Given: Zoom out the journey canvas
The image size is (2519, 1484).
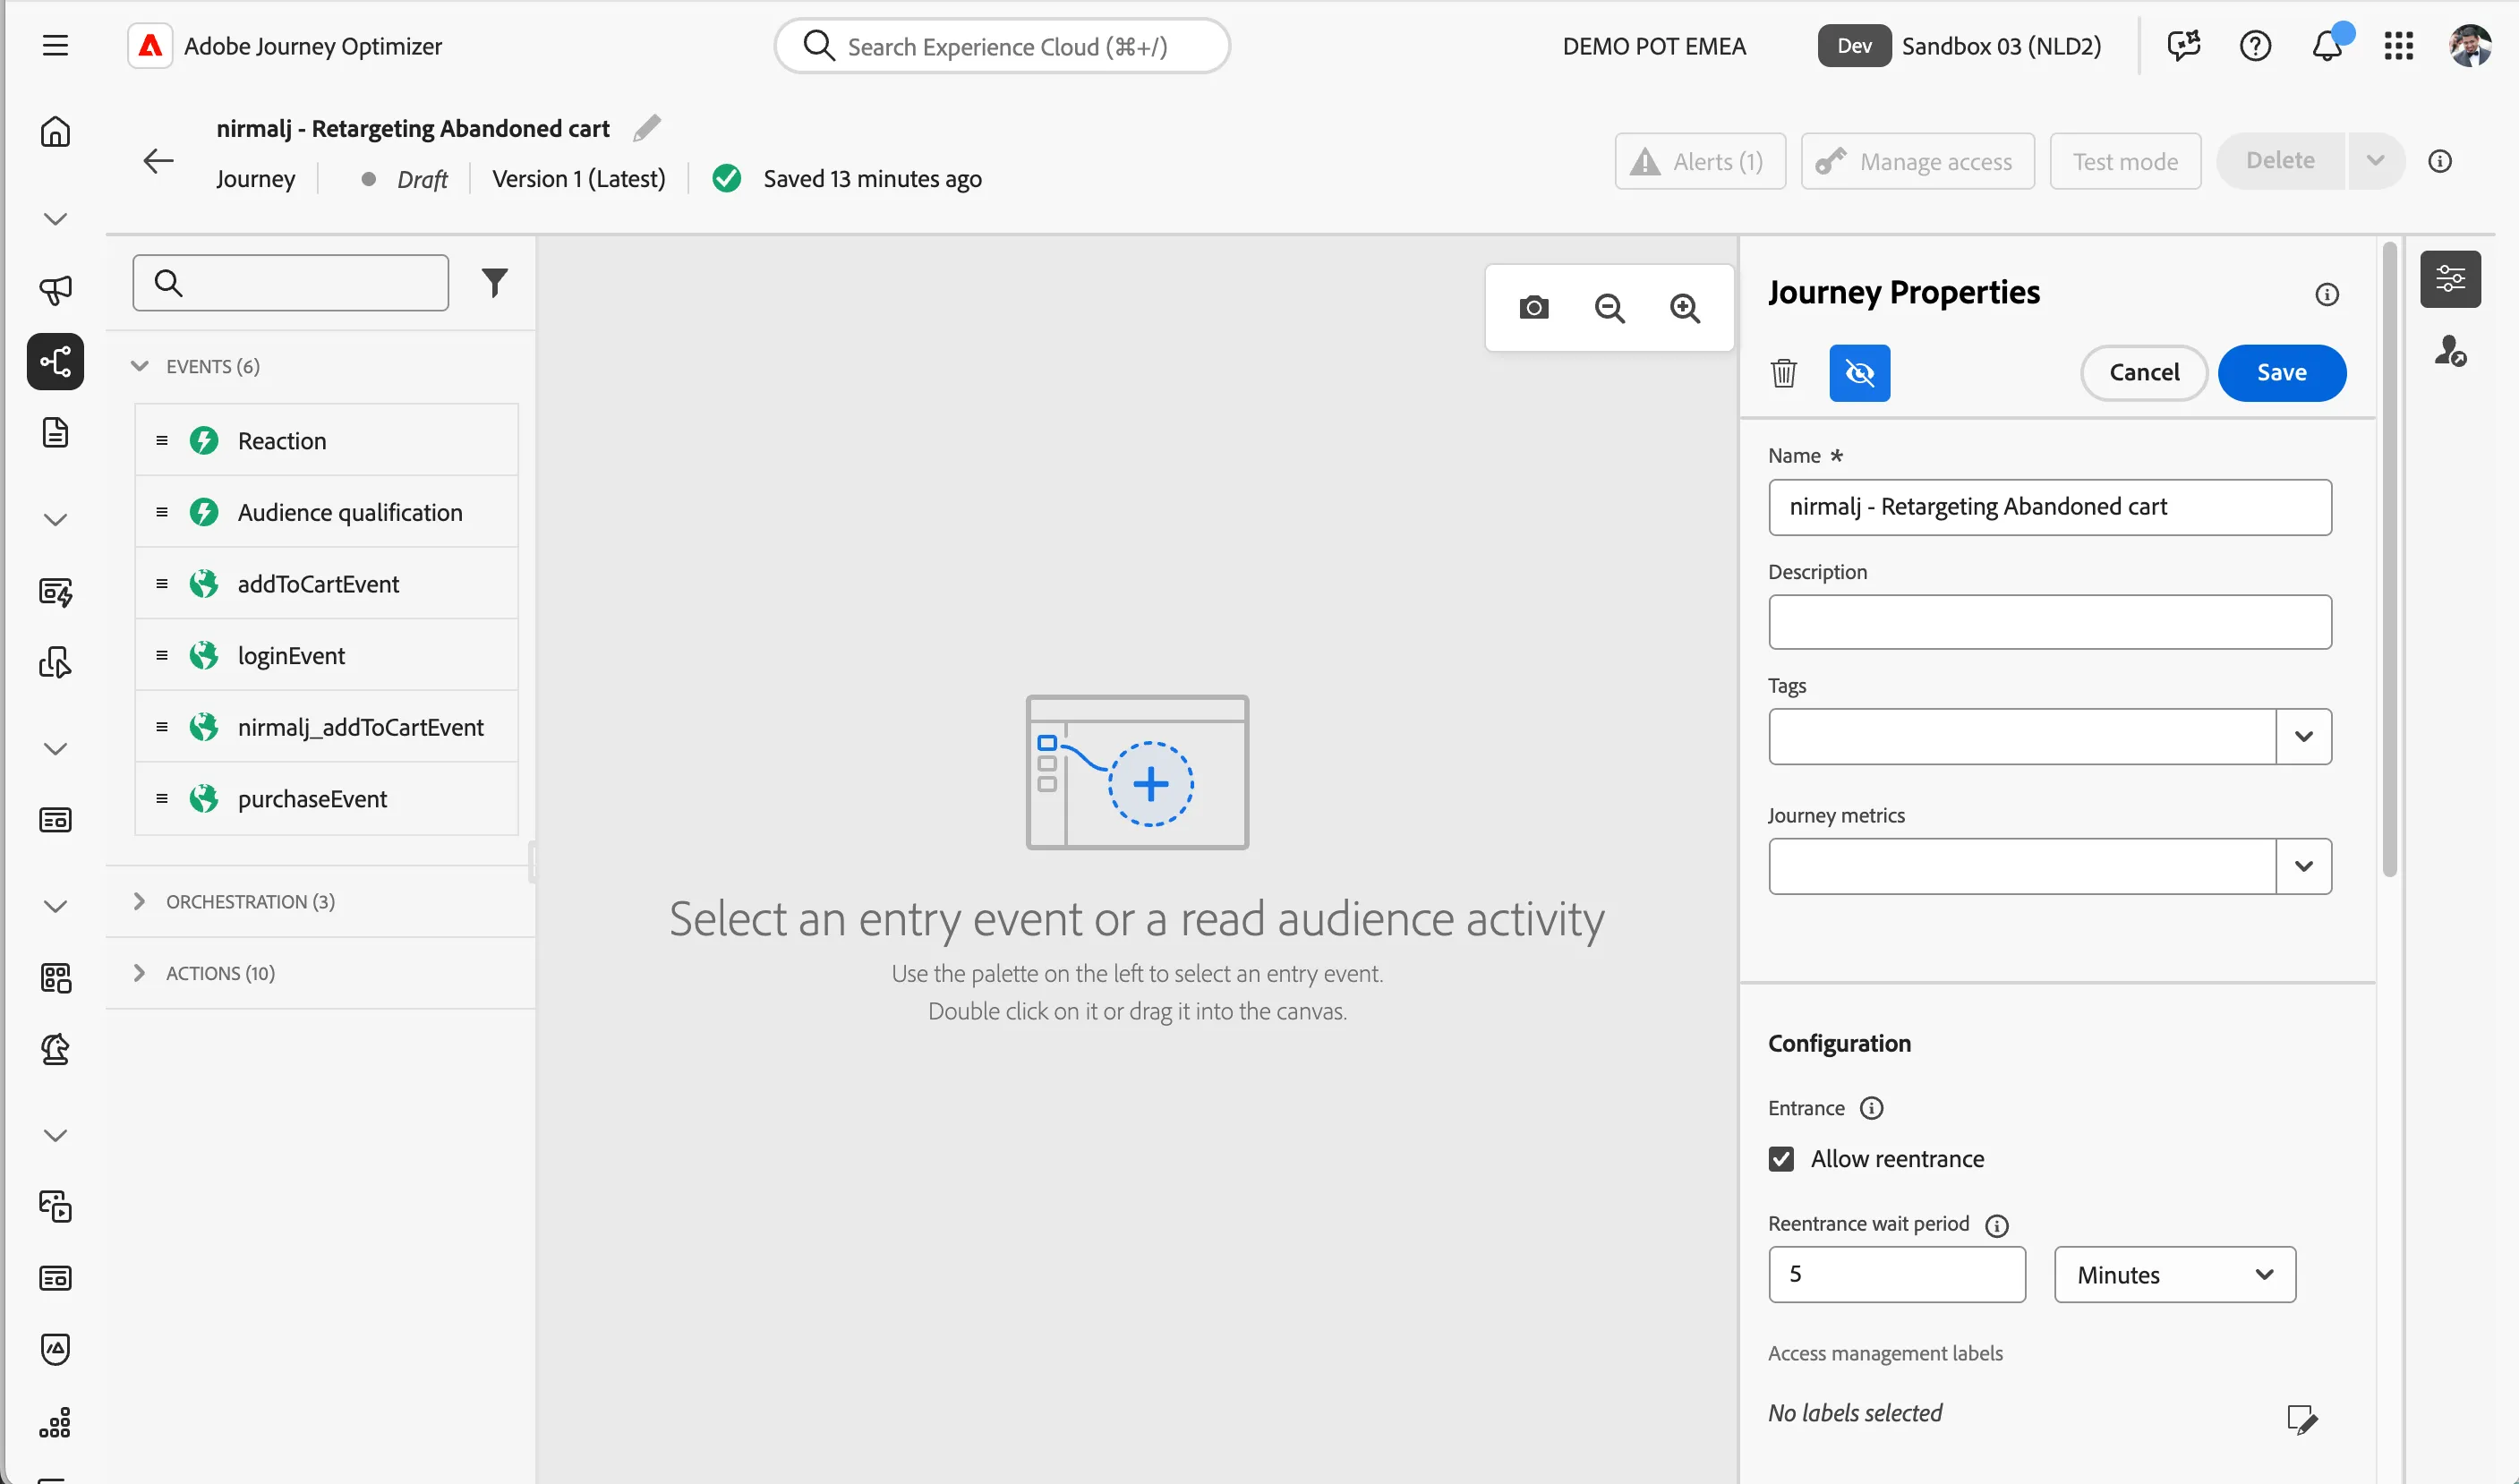Looking at the screenshot, I should click(x=1609, y=308).
